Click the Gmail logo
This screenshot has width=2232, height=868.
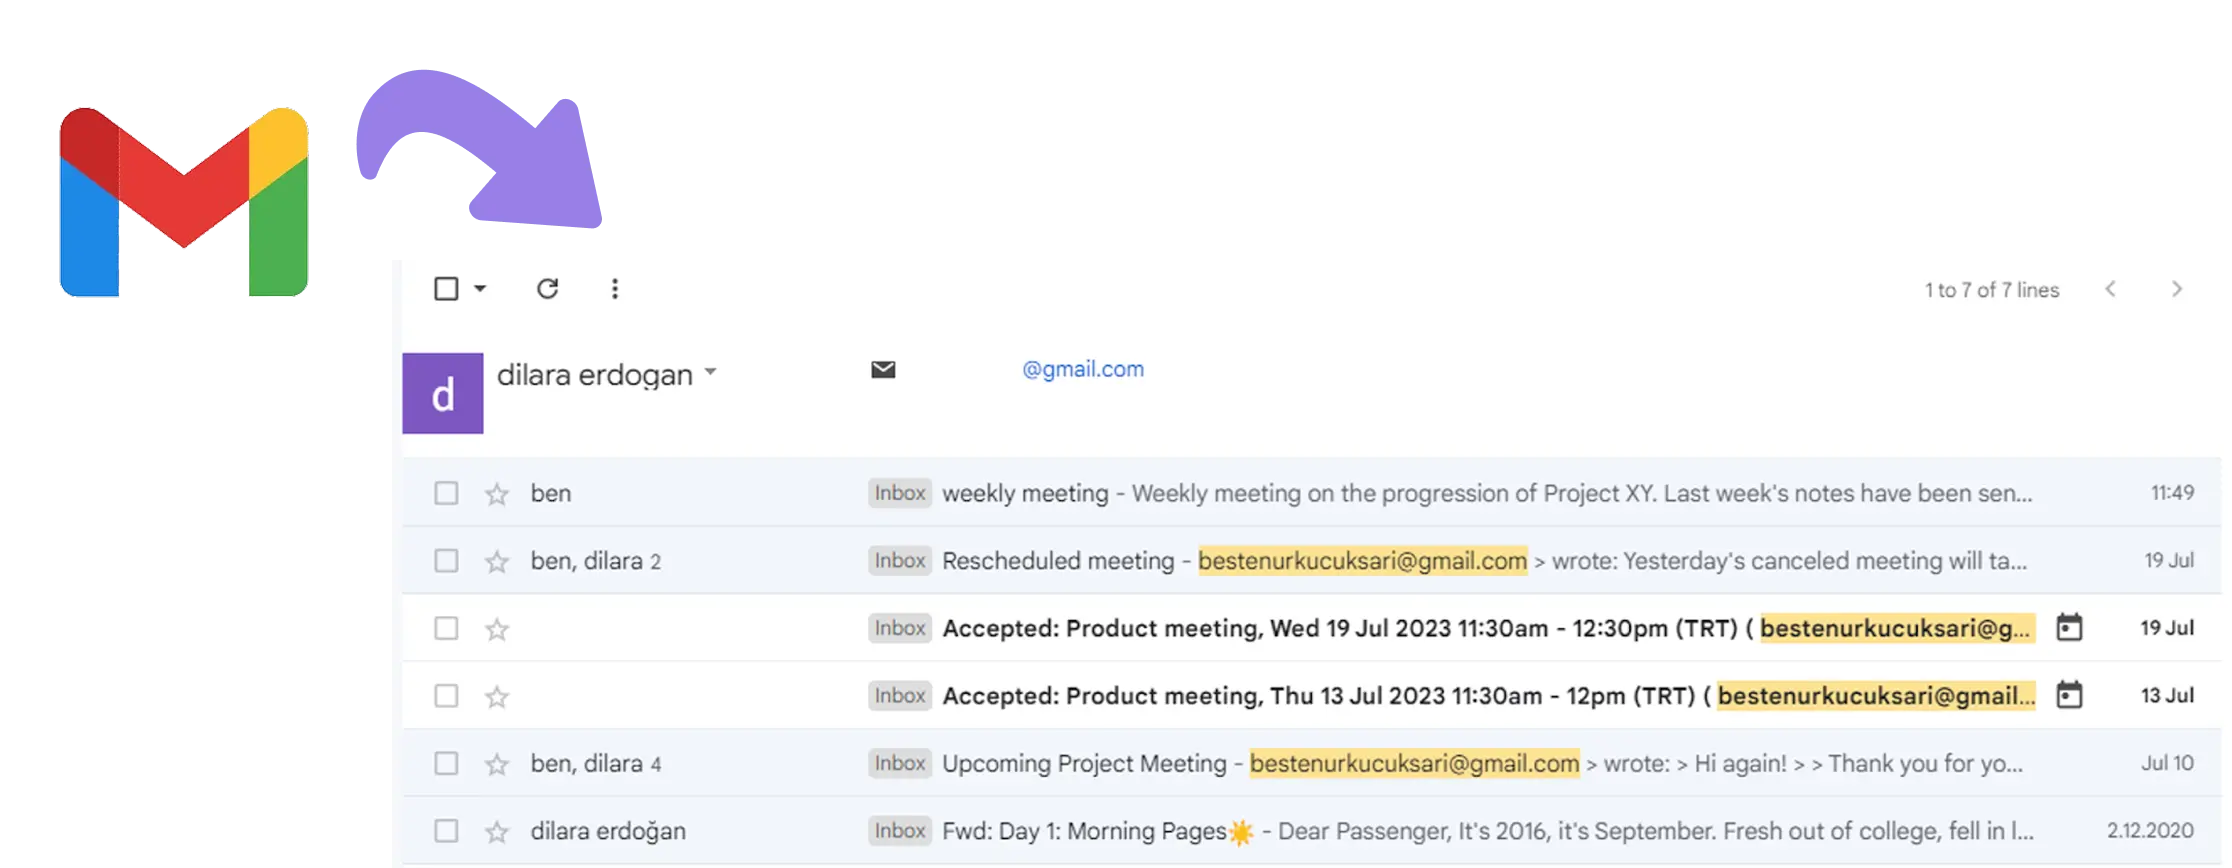coord(184,202)
